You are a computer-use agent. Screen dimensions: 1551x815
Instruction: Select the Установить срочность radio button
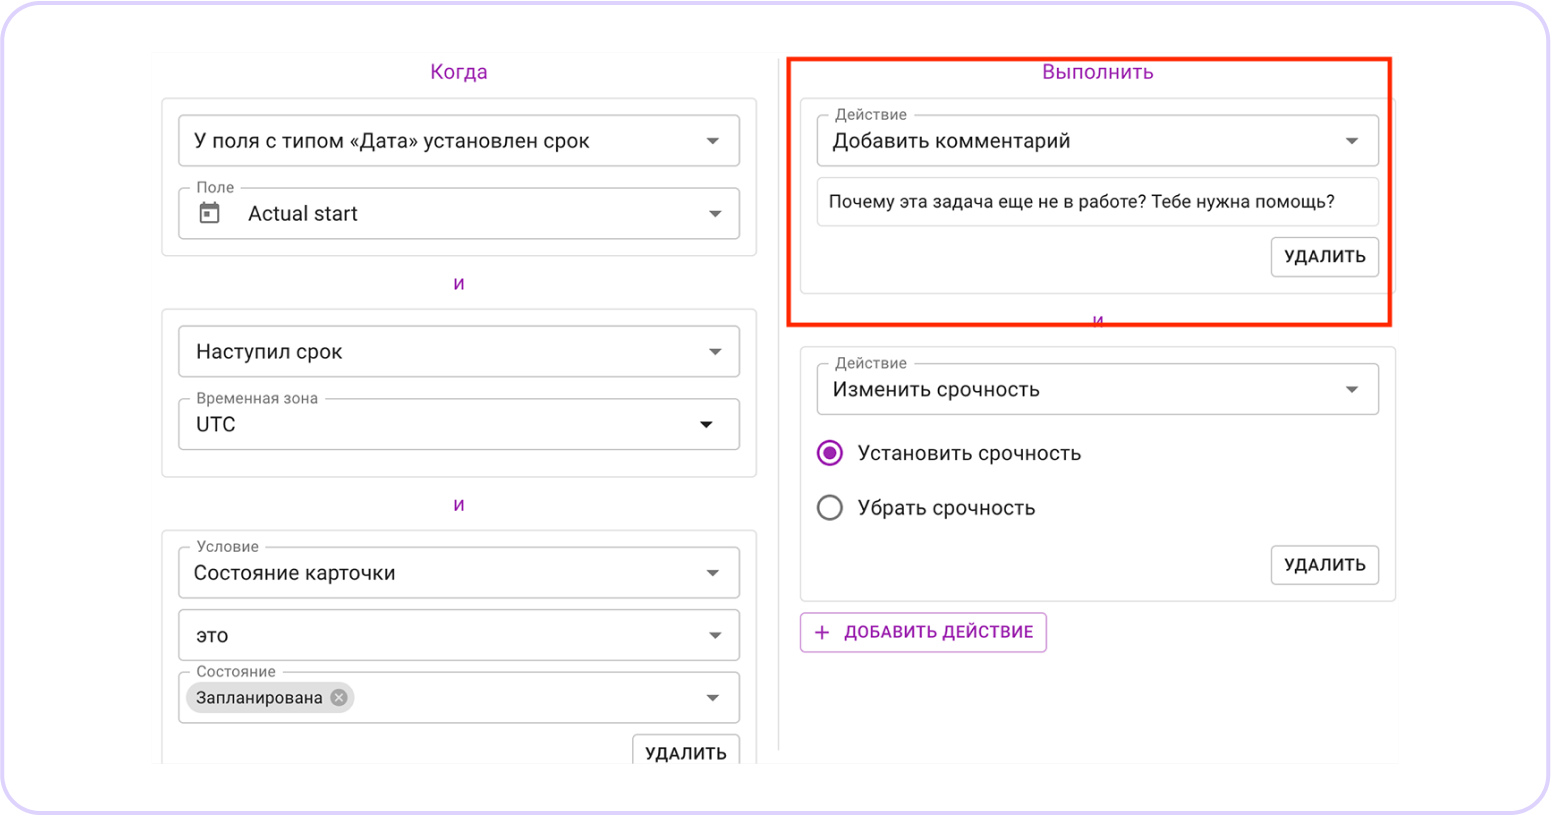click(x=830, y=453)
